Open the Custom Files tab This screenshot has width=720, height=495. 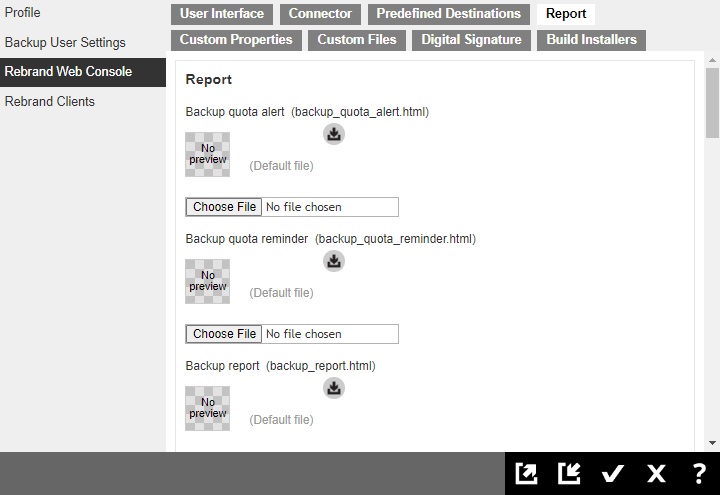click(x=357, y=40)
